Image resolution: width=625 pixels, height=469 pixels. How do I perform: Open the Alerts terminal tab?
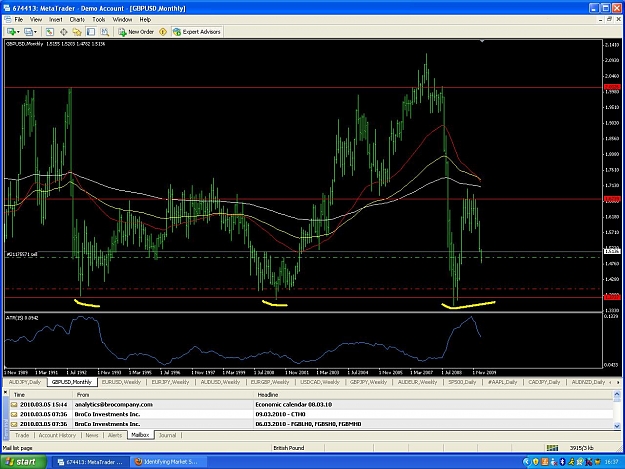coord(115,435)
